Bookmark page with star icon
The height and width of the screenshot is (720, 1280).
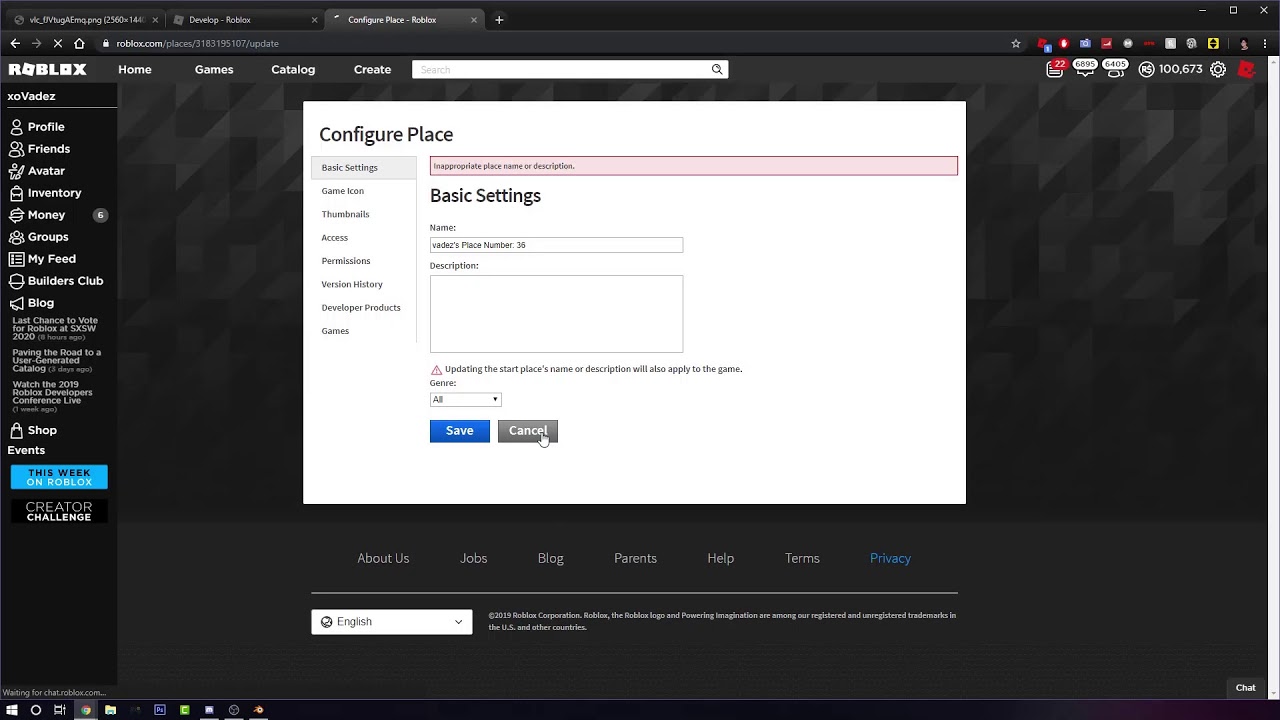pyautogui.click(x=1016, y=44)
